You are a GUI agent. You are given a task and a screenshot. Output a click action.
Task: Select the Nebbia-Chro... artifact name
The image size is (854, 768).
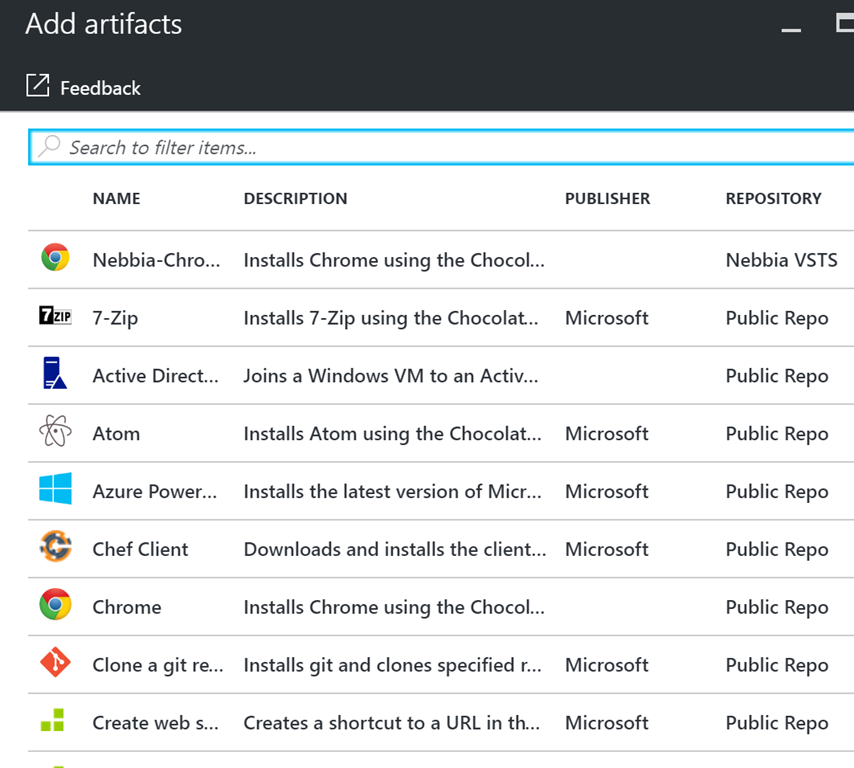(156, 260)
